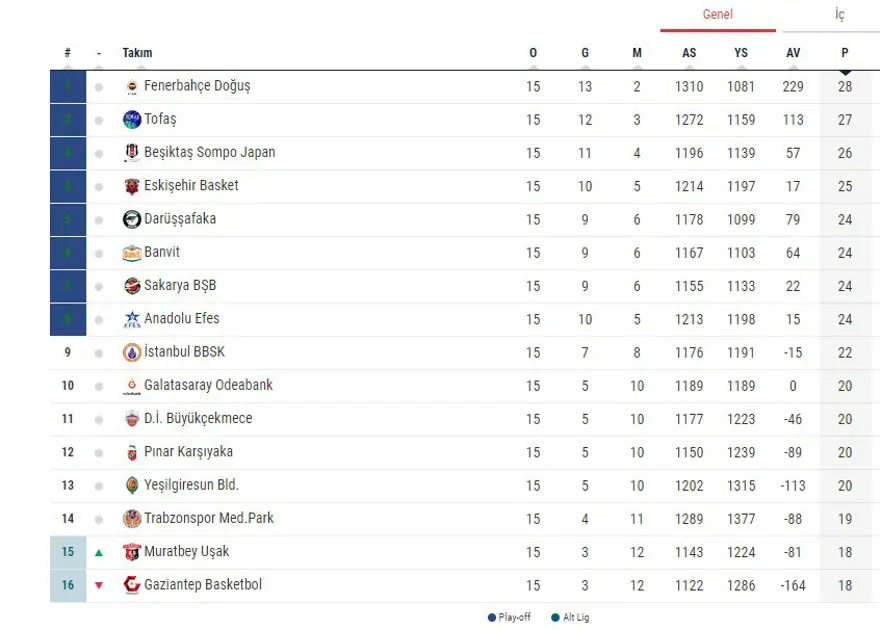880x630 pixels.
Task: Click the Fenerbahçe Doğuş team logo
Action: [132, 87]
